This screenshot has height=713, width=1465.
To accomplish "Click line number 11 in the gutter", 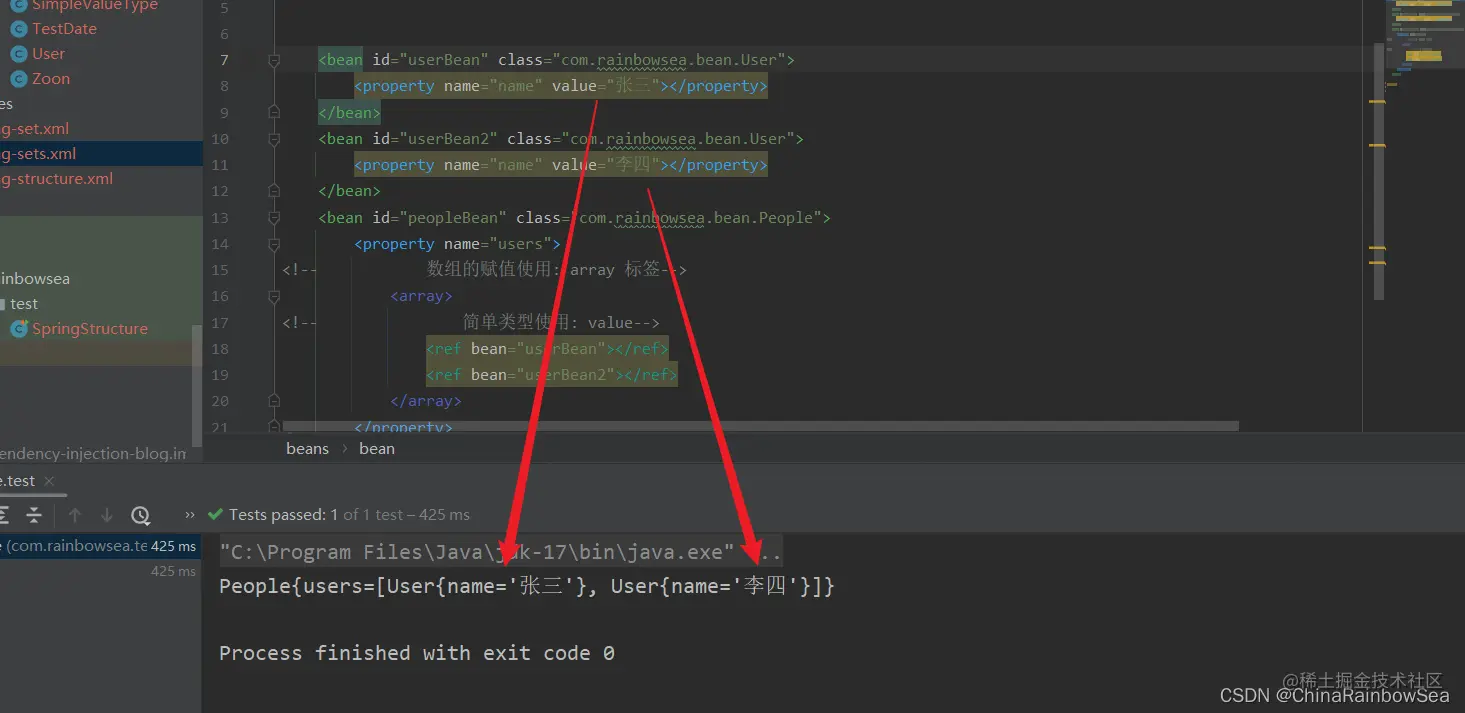I will pyautogui.click(x=220, y=165).
